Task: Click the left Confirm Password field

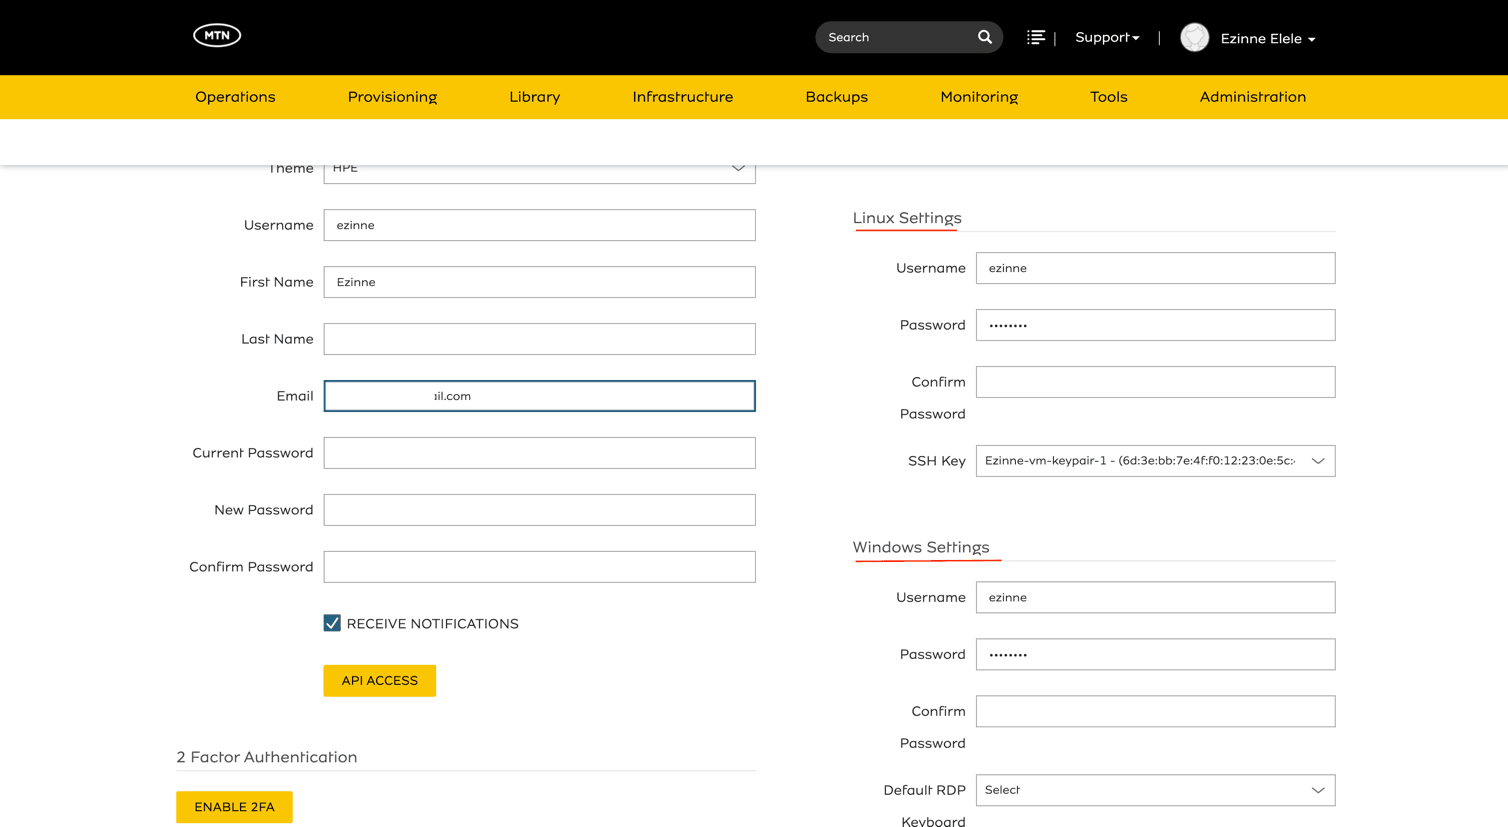Action: click(539, 567)
